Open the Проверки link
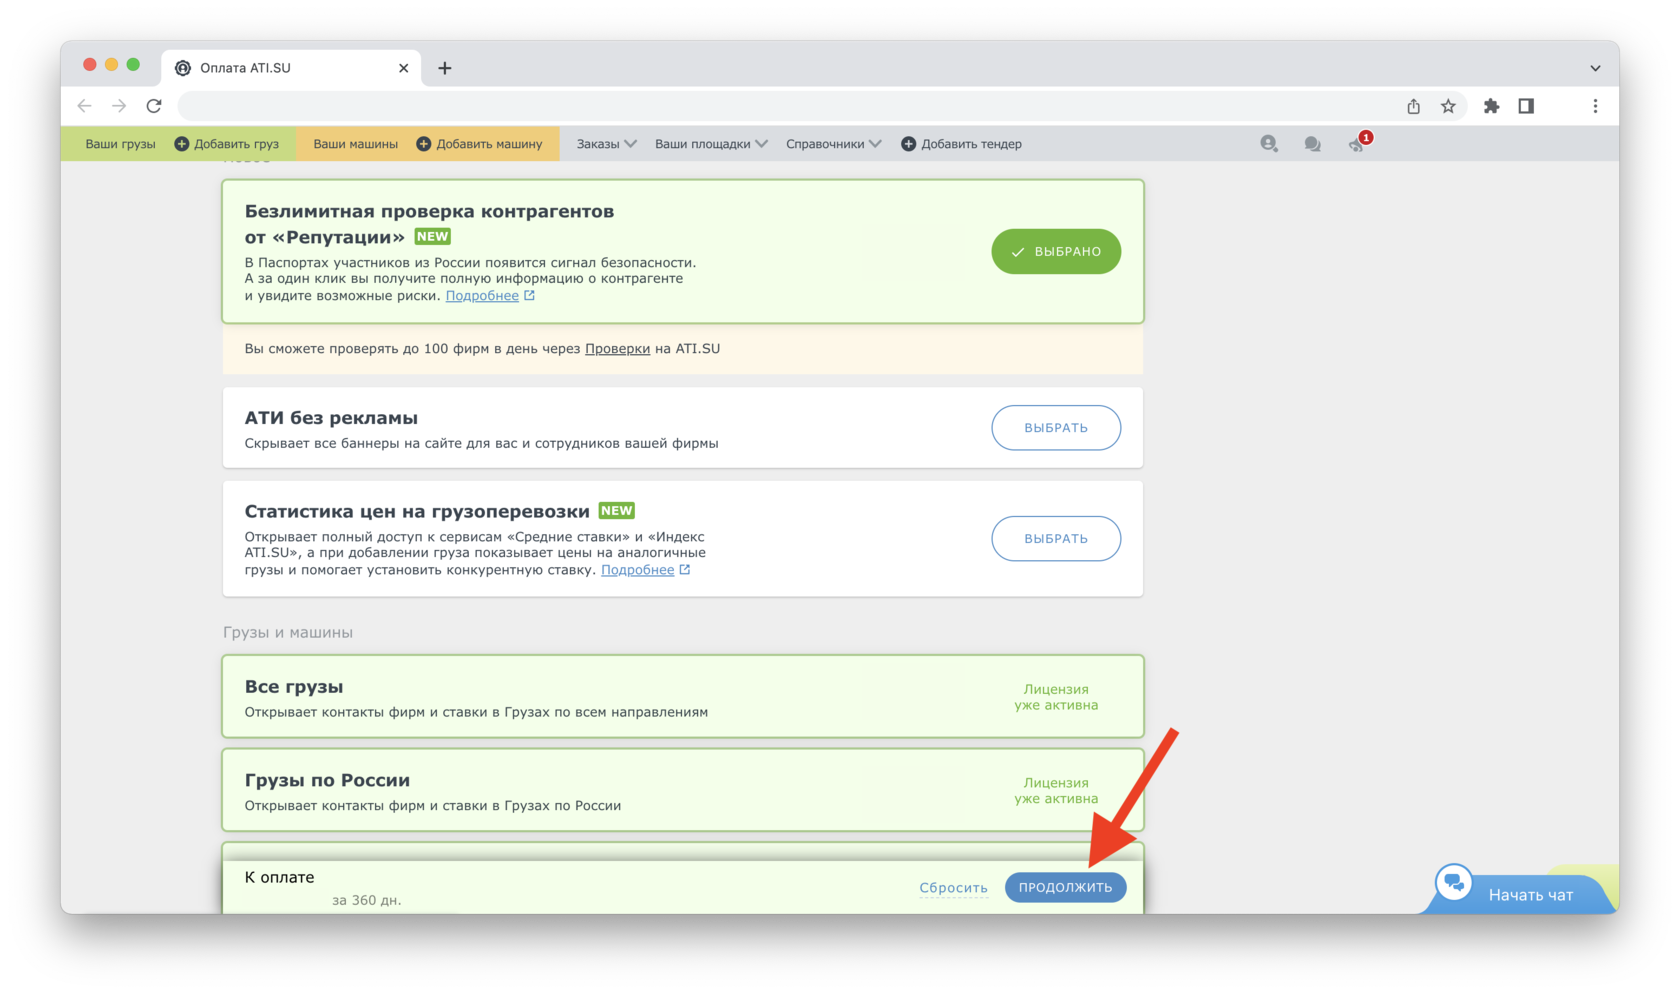This screenshot has width=1680, height=994. click(x=617, y=349)
